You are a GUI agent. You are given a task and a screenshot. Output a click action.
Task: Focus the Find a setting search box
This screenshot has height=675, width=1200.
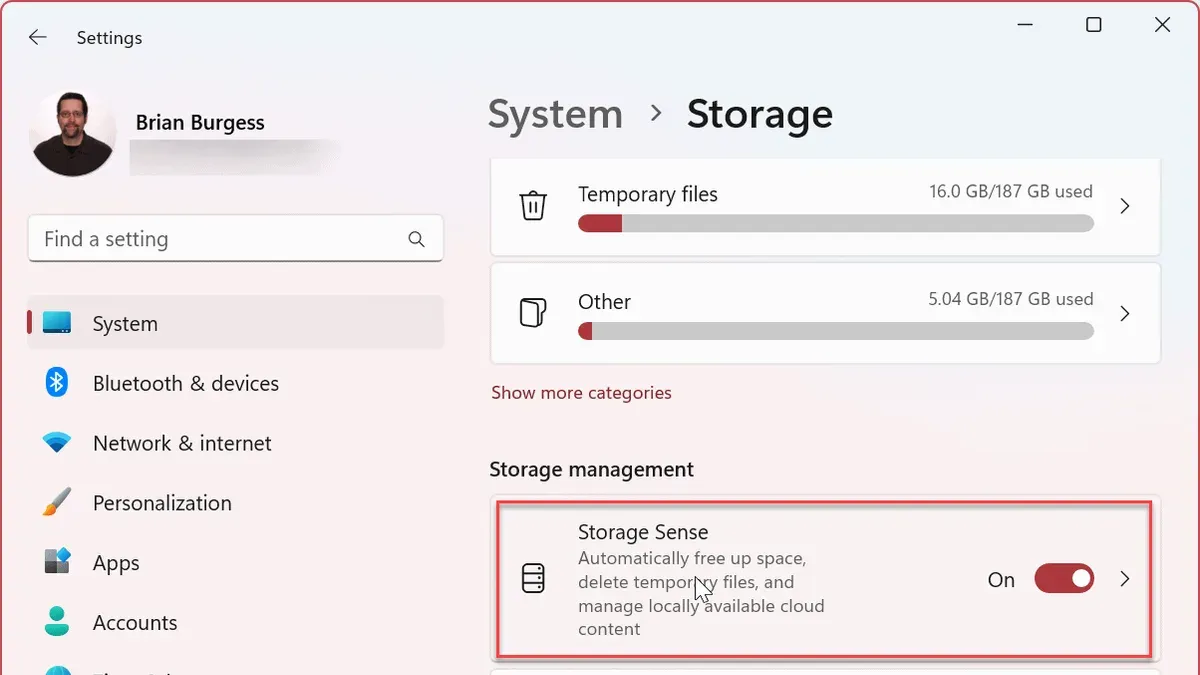pyautogui.click(x=235, y=239)
